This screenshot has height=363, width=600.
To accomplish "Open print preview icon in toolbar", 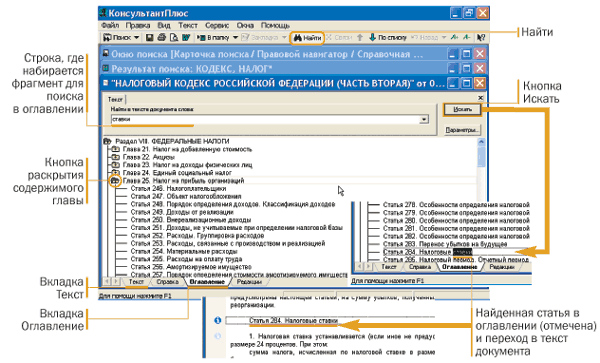I will [x=174, y=37].
